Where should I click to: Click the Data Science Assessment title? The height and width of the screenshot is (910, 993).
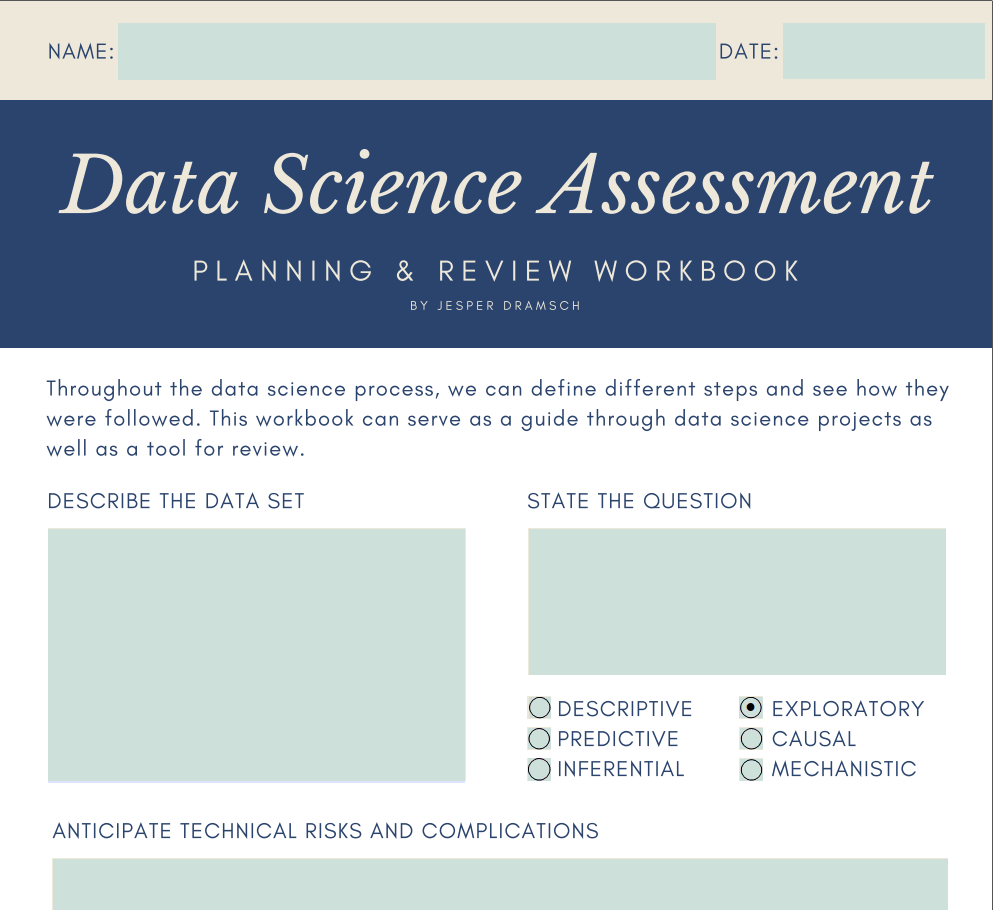coord(496,185)
